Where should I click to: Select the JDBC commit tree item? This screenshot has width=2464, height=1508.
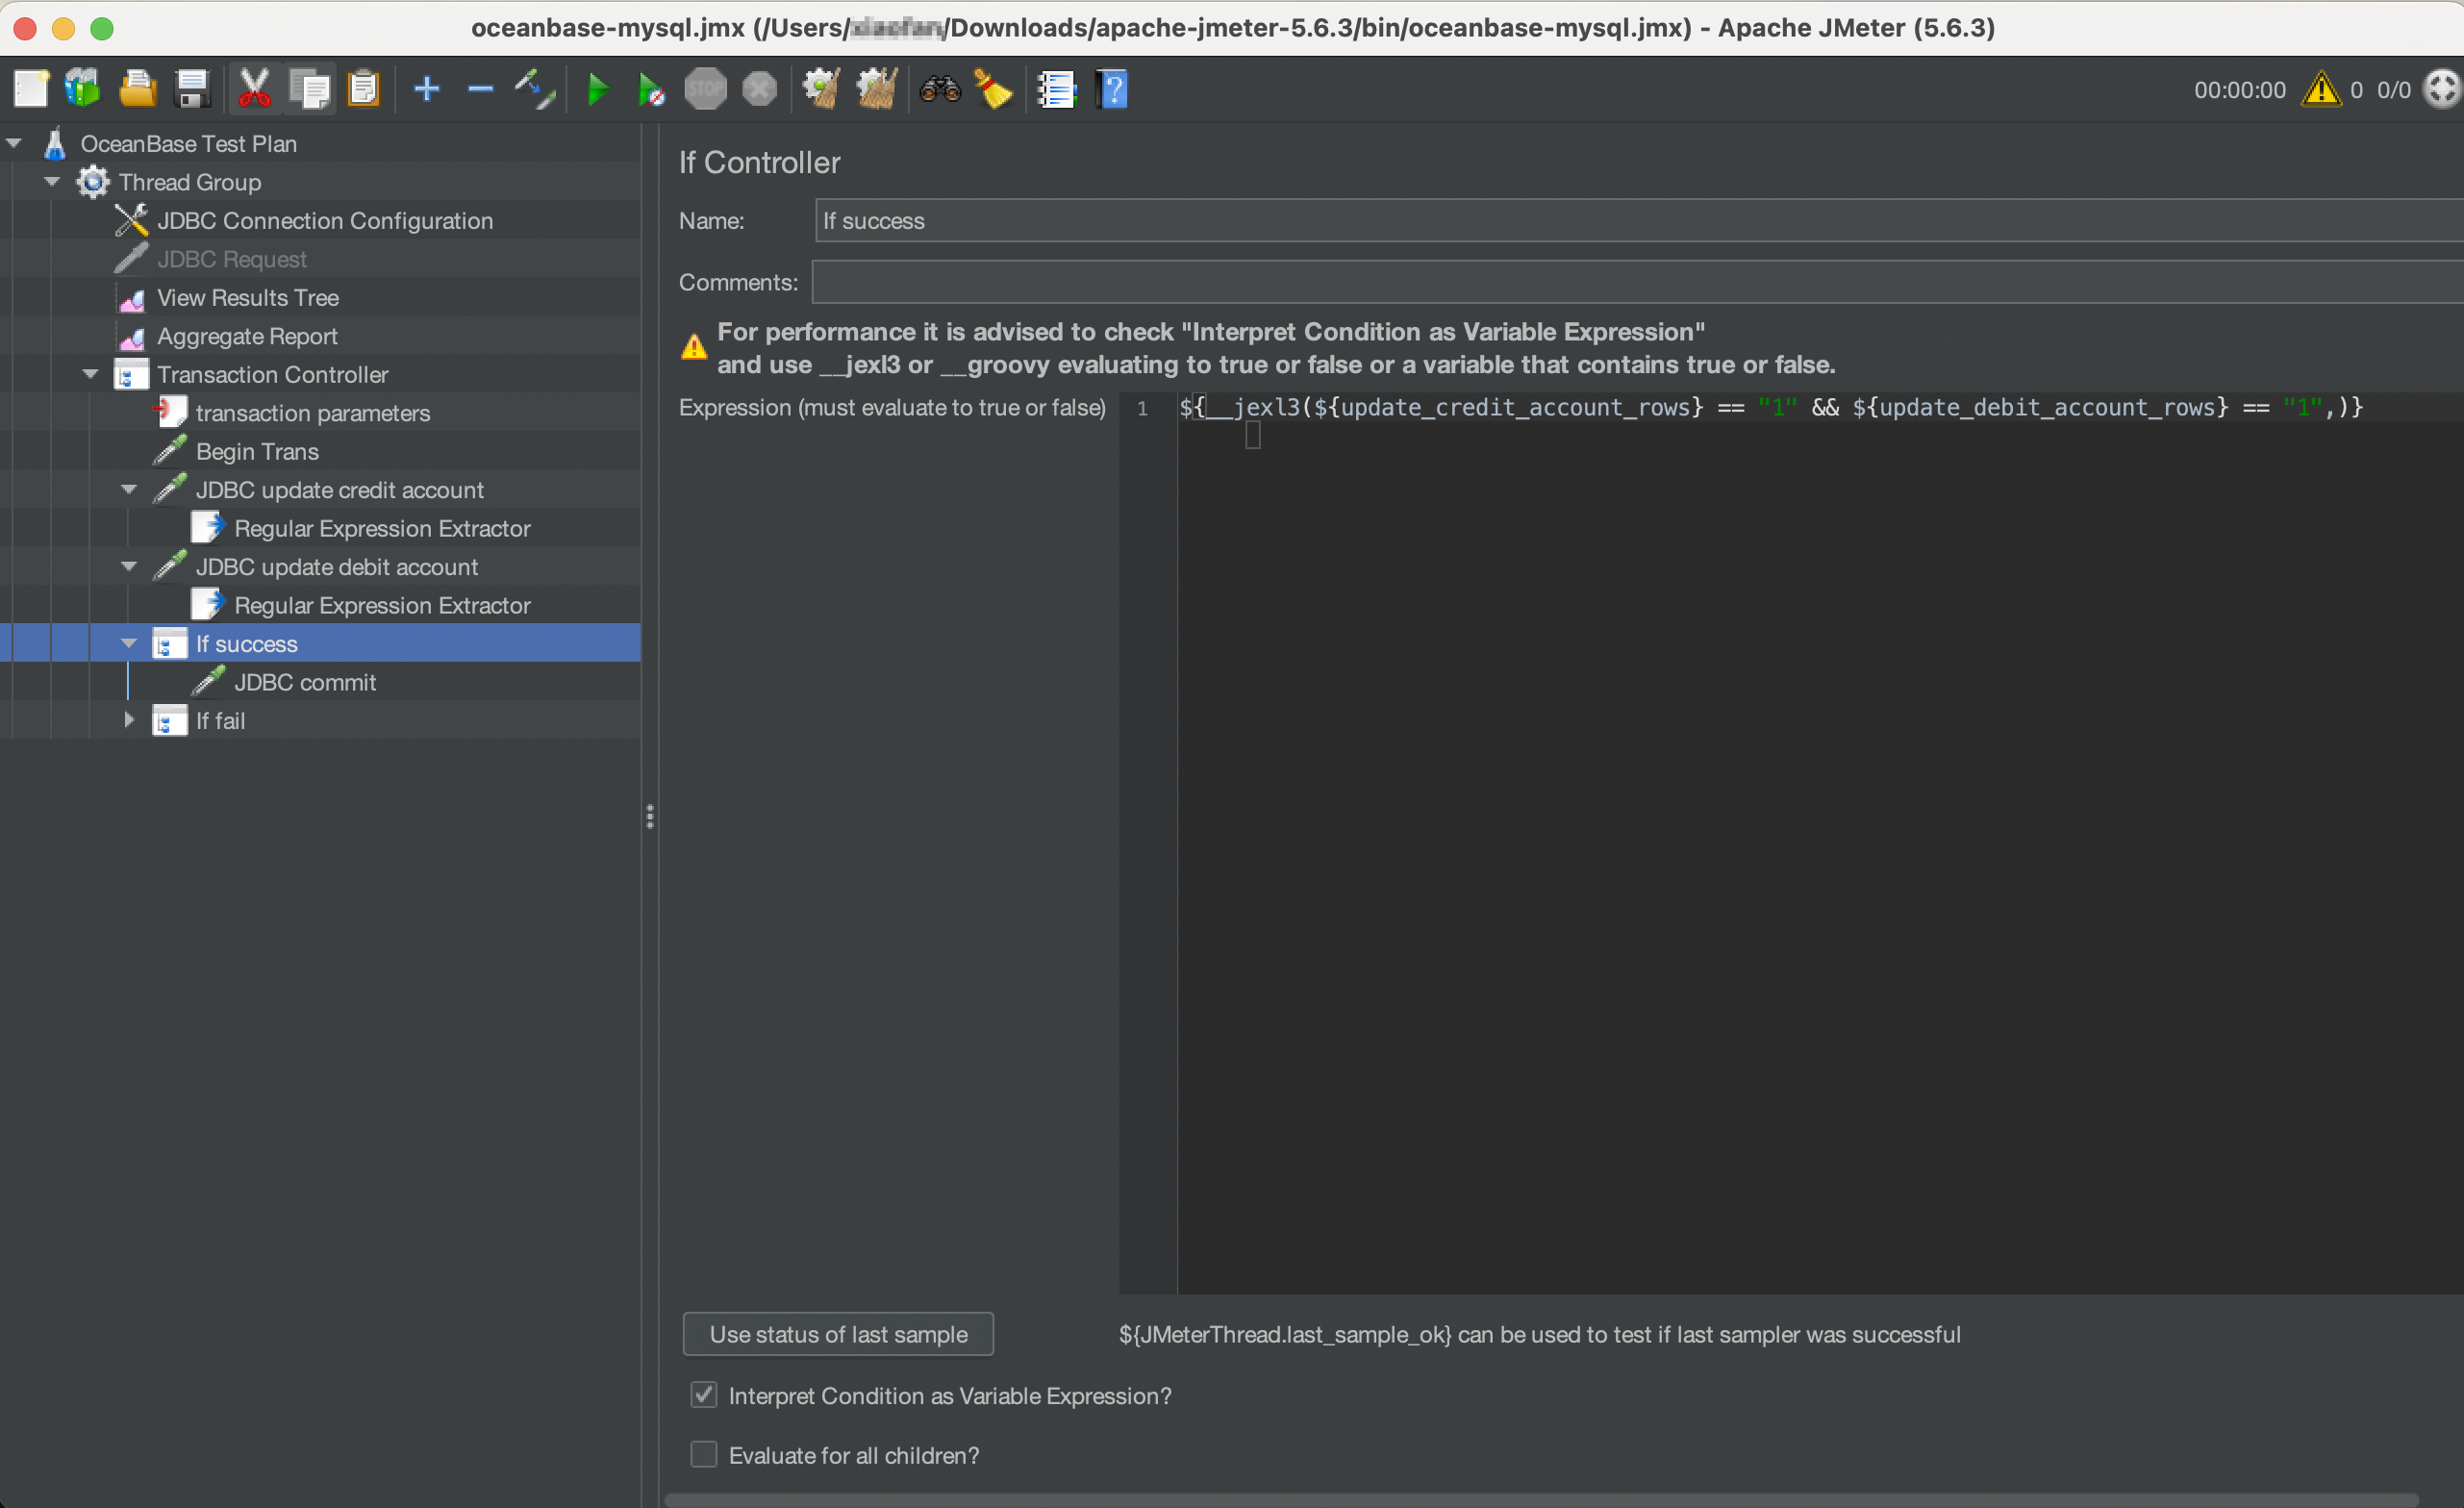(304, 682)
